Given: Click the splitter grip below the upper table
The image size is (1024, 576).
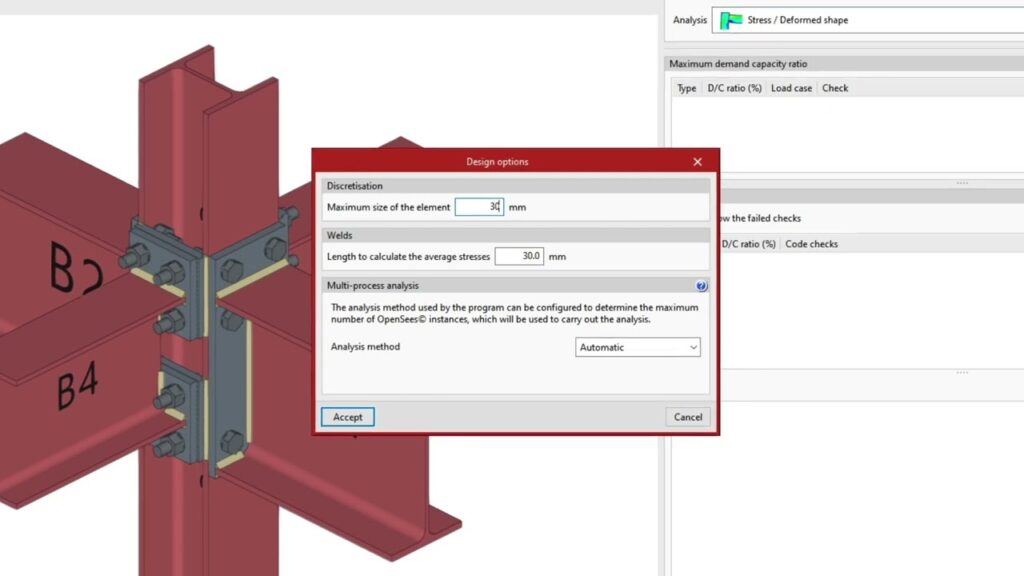Looking at the screenshot, I should tap(962, 183).
